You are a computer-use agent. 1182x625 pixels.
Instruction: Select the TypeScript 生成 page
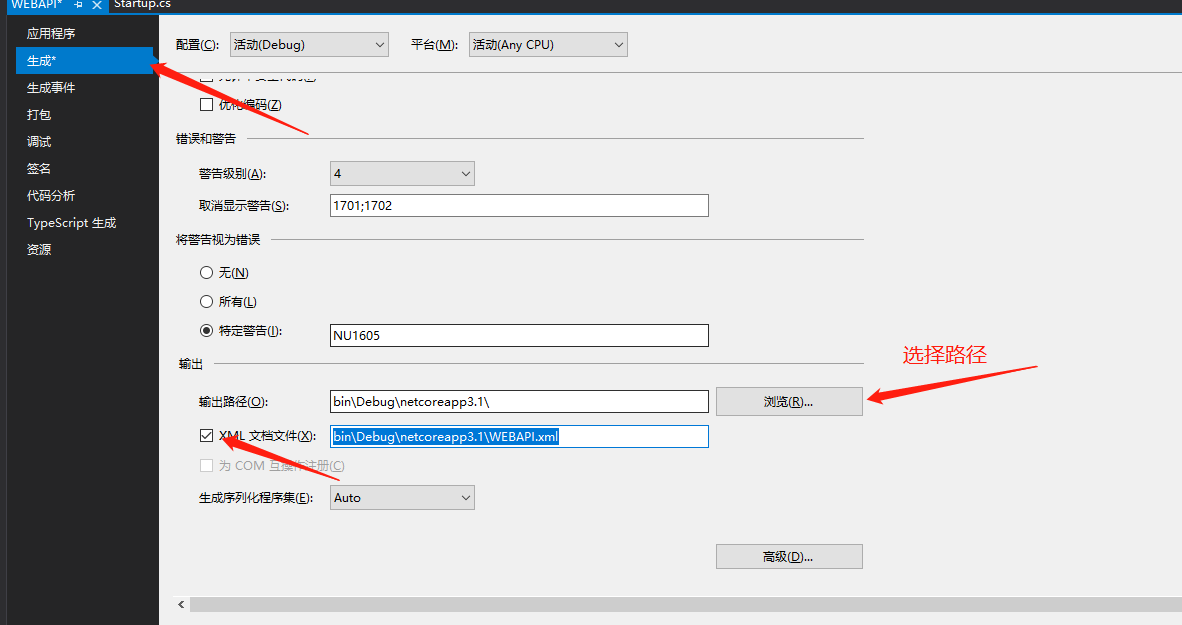(x=72, y=223)
